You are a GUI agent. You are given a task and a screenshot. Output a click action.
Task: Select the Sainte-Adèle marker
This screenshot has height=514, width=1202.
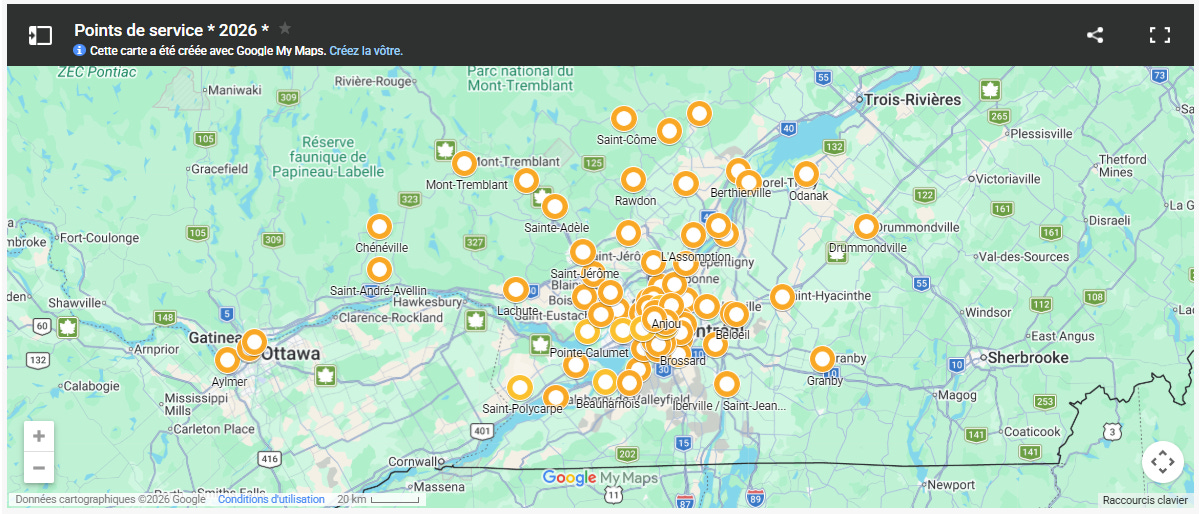pyautogui.click(x=555, y=207)
